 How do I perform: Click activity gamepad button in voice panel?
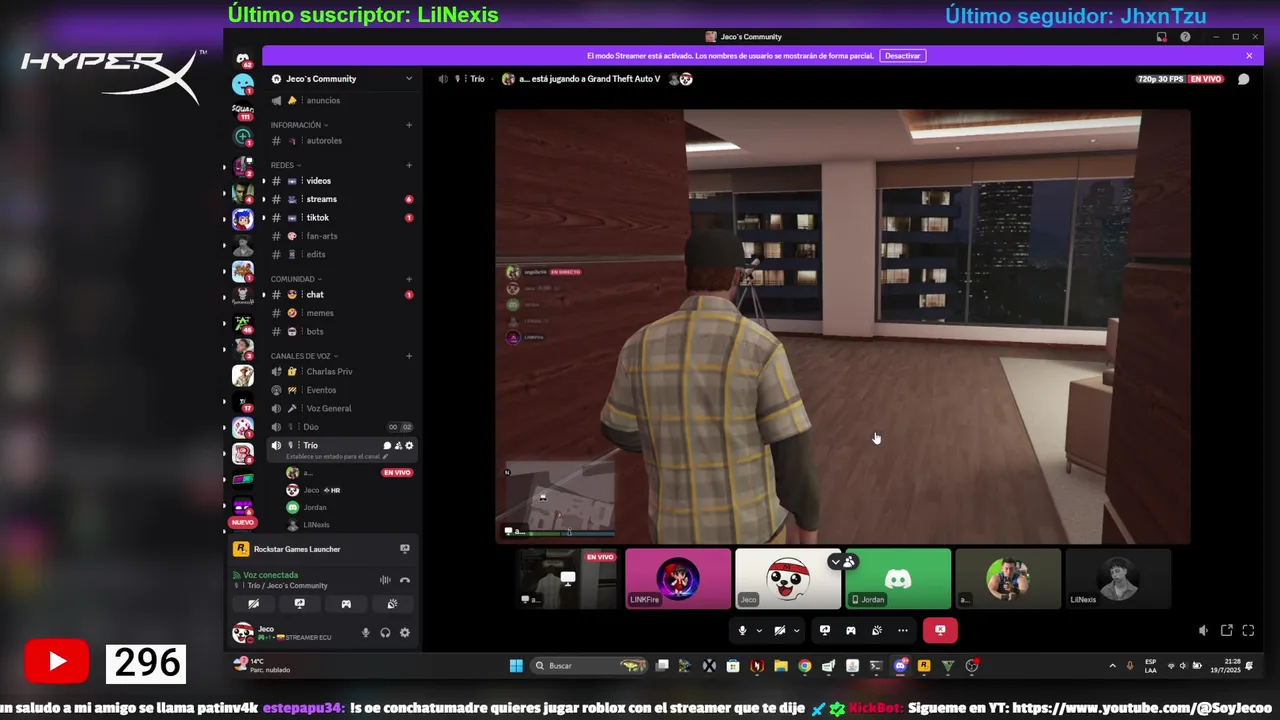(346, 604)
